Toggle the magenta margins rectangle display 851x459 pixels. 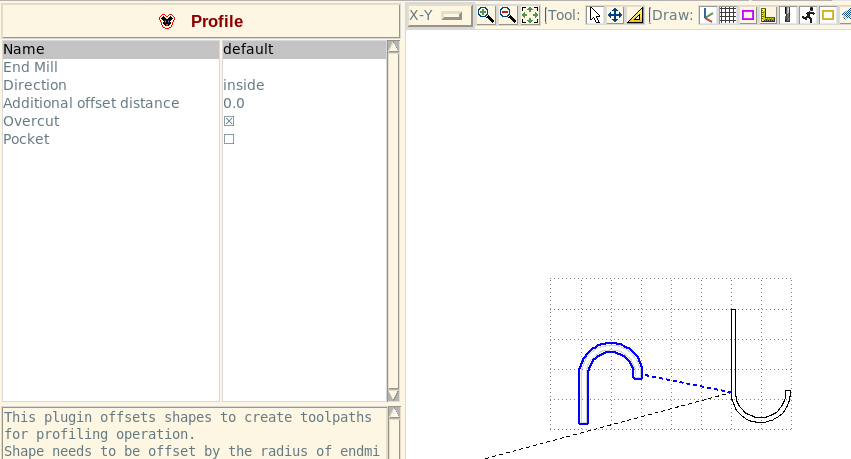[x=748, y=15]
